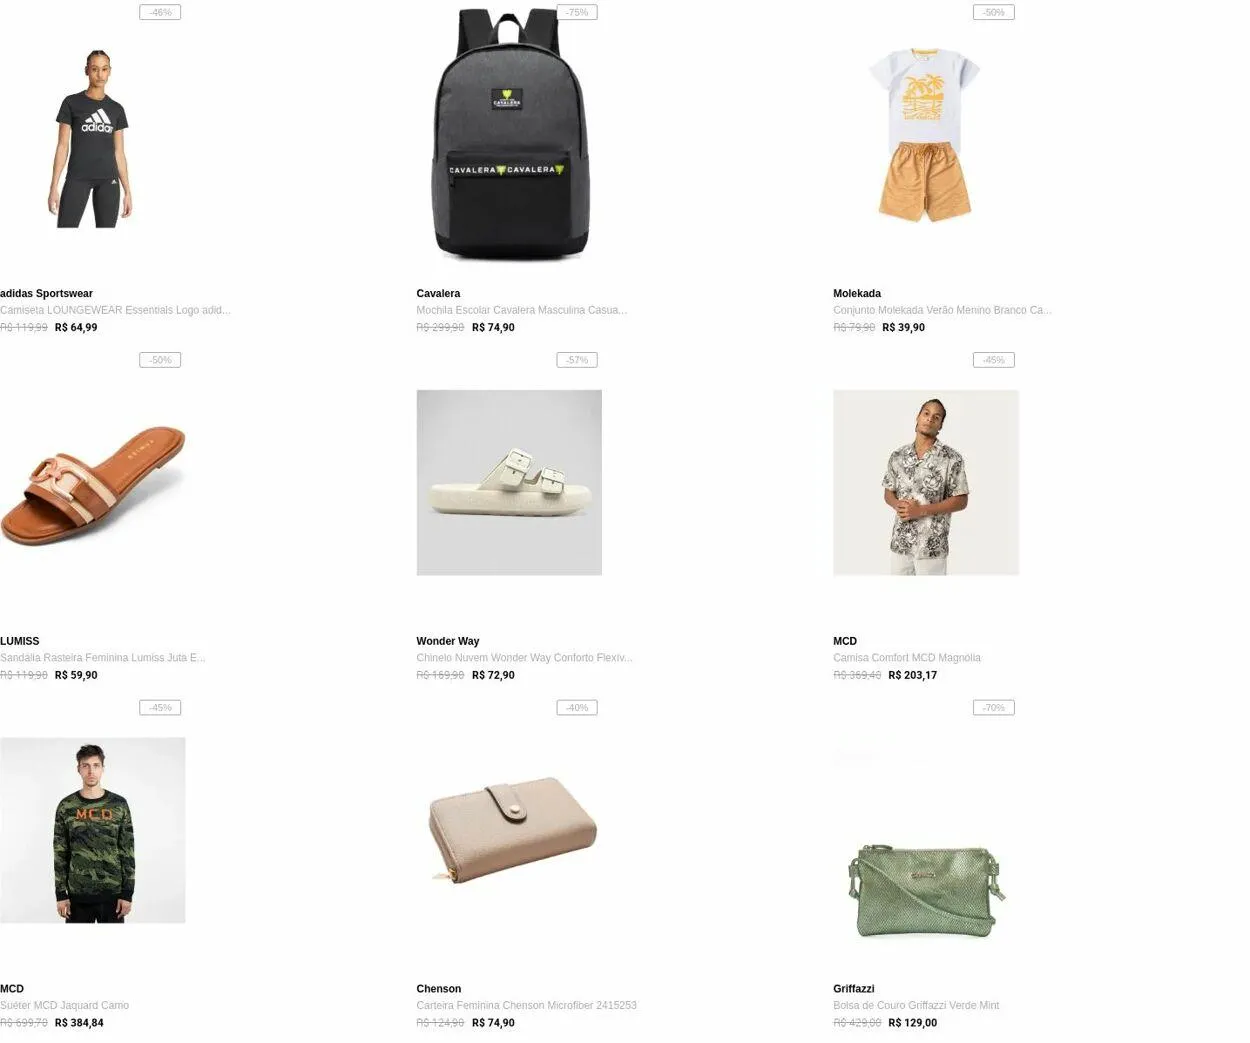Open the MCD camo sweater product image
Viewport: 1250px width, 1043px height.
point(92,830)
